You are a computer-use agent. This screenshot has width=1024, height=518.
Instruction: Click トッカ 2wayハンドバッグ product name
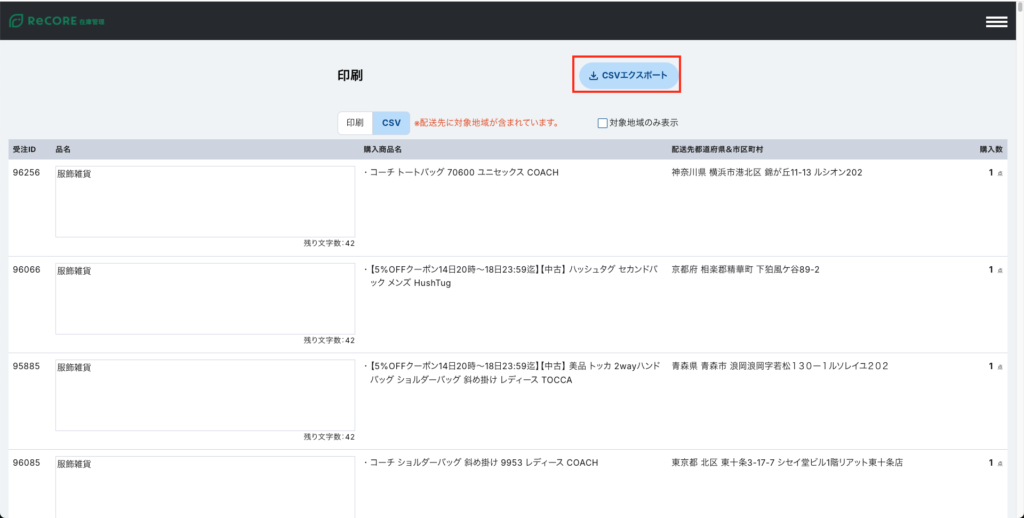click(x=512, y=373)
